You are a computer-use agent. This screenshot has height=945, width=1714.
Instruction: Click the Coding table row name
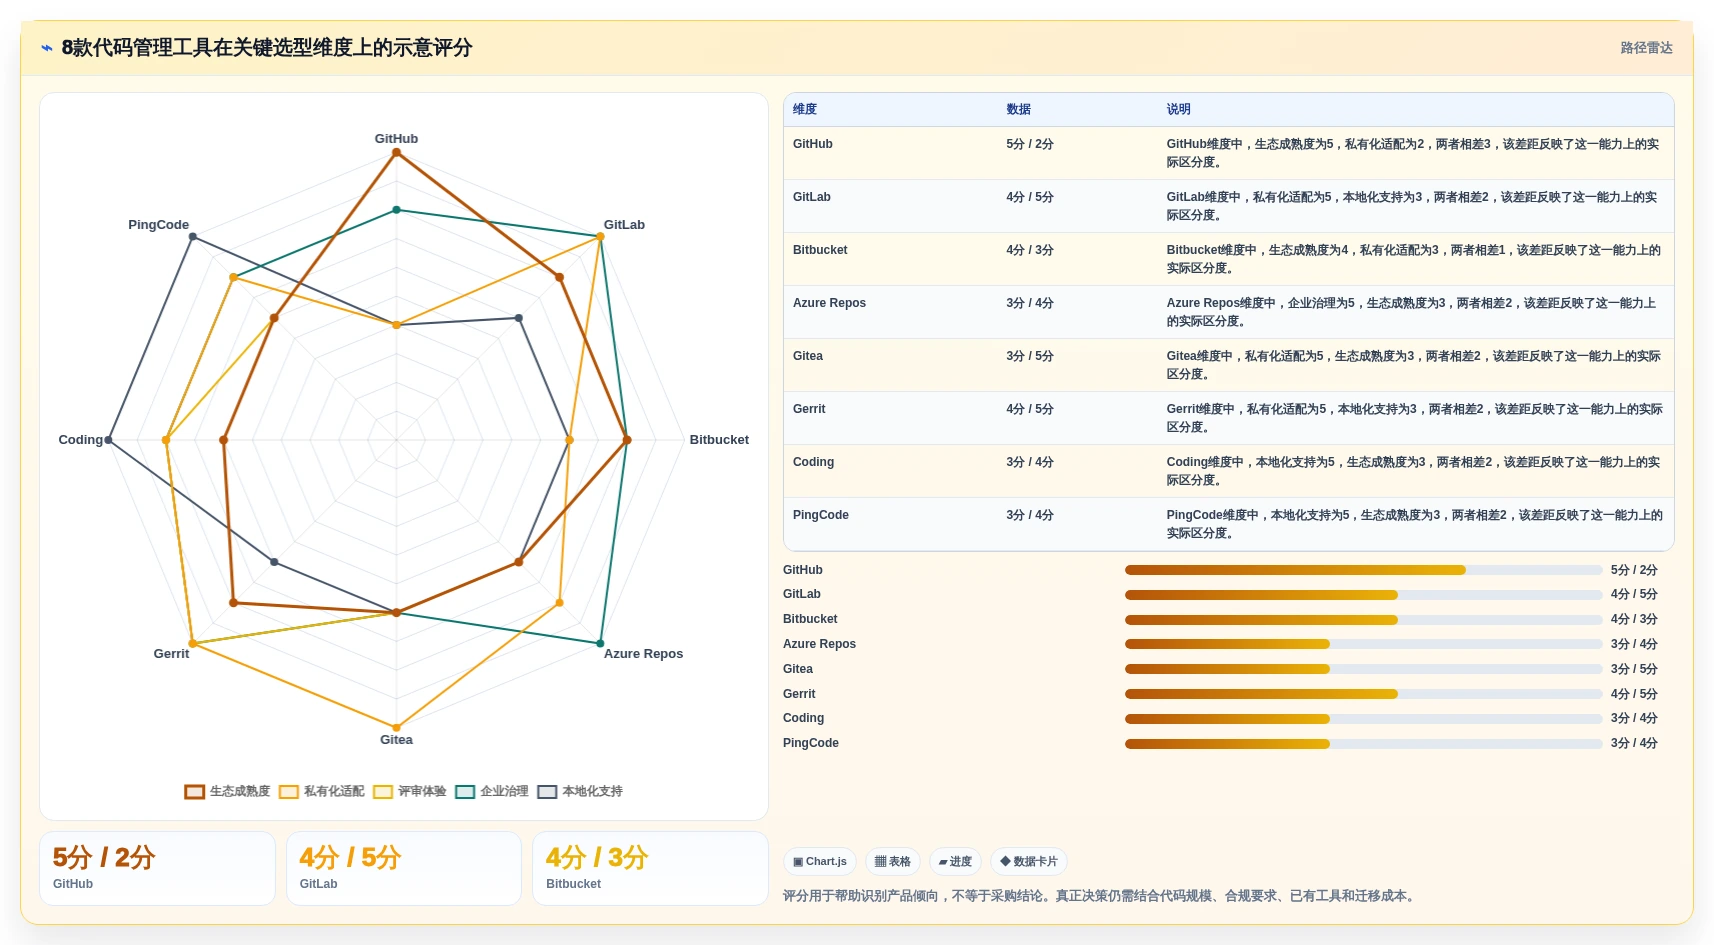point(813,462)
